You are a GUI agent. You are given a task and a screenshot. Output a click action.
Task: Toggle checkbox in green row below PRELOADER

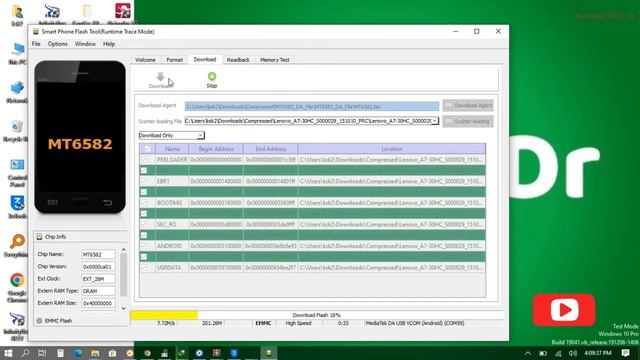144,170
